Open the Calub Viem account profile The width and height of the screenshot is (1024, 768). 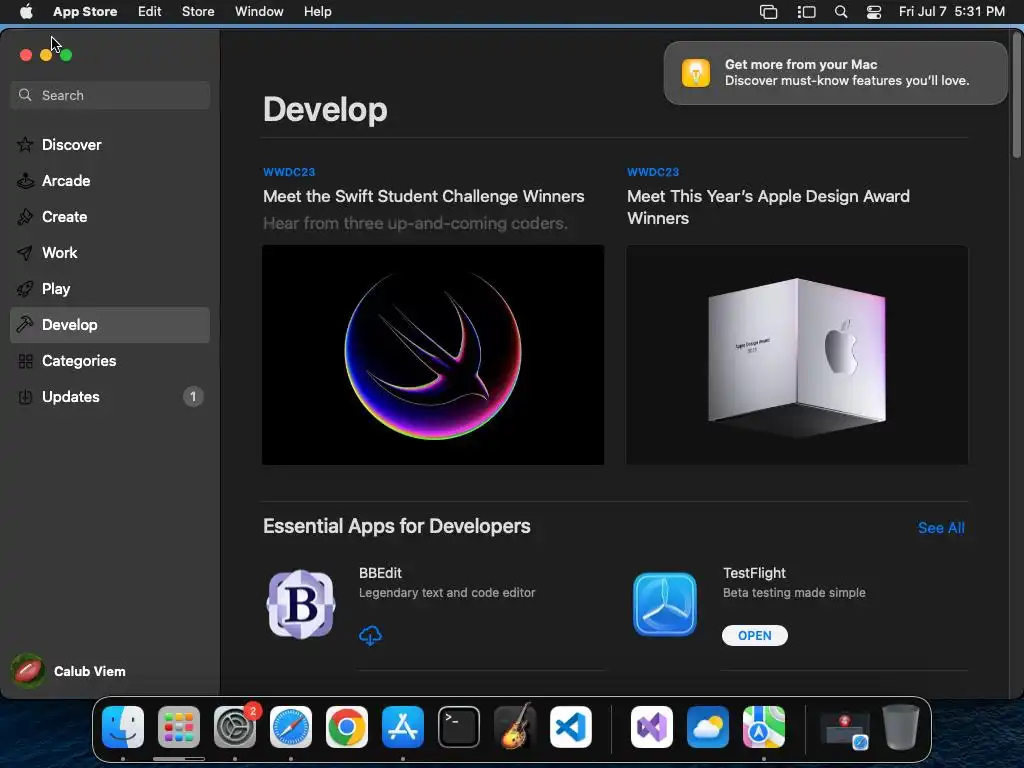pos(69,671)
